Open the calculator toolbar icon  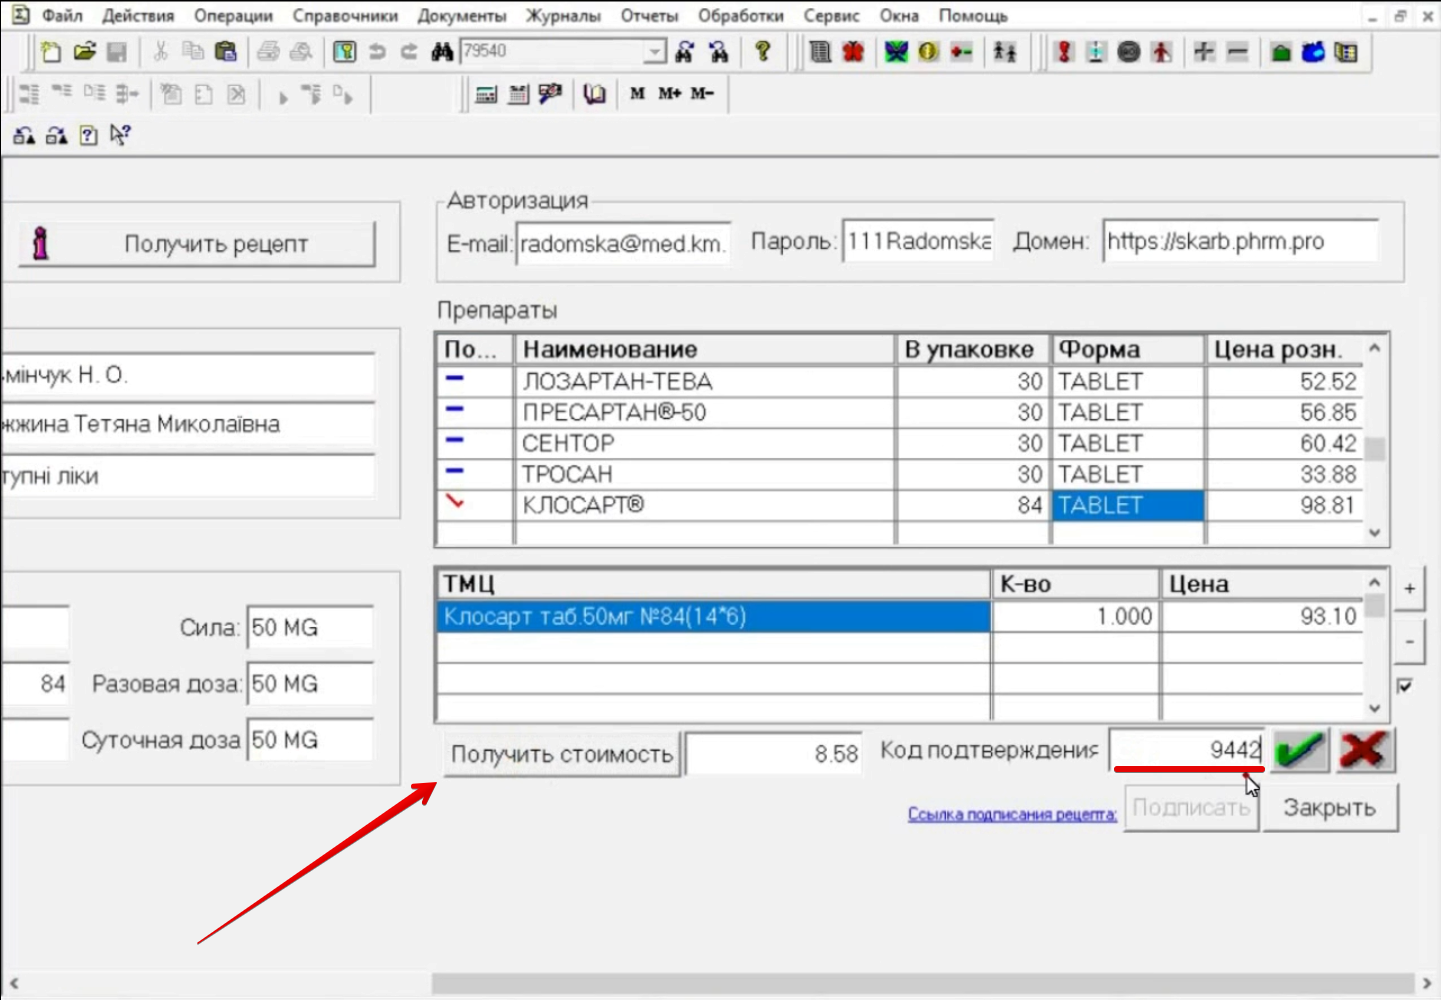[x=486, y=94]
